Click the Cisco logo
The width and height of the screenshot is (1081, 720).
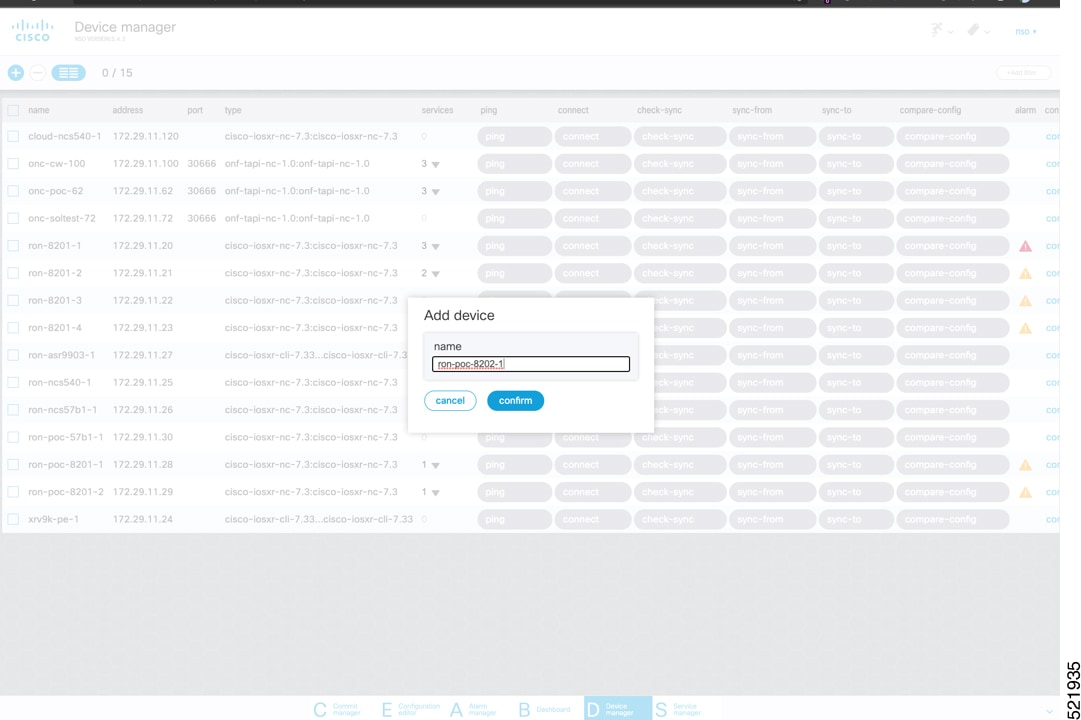32,30
